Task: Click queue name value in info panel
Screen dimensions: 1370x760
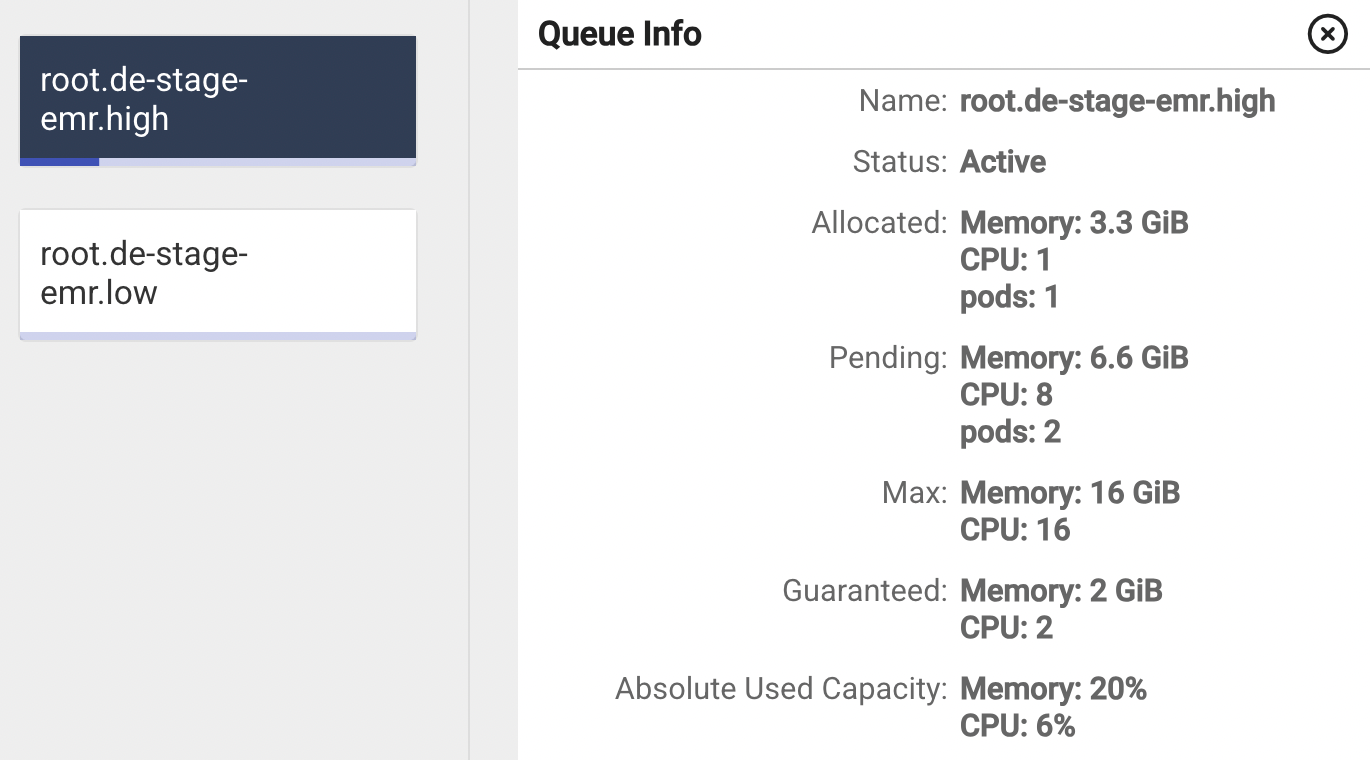Action: [x=1117, y=101]
